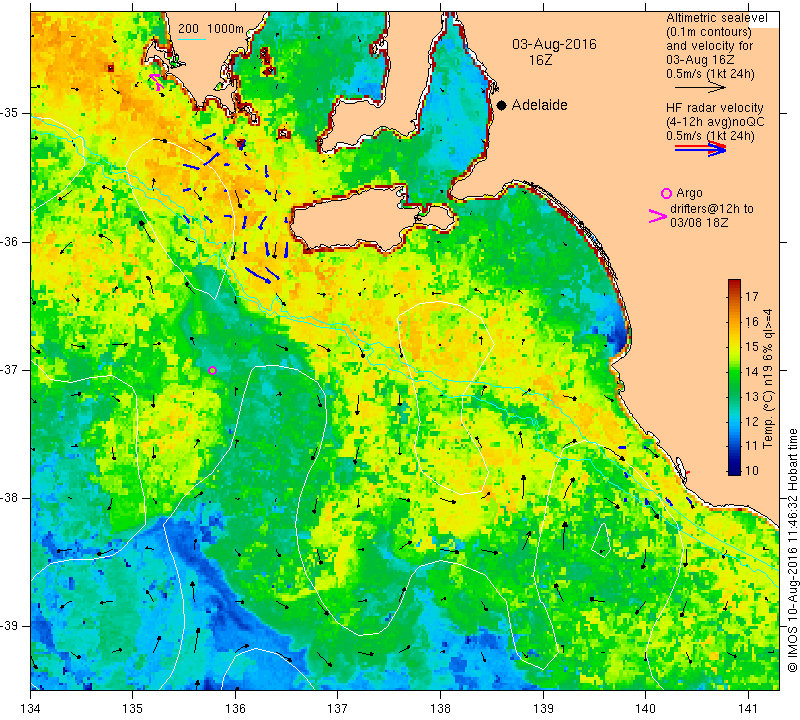Click the red-blue HF radar velocity arrow in the legend
The image size is (800, 720).
point(700,148)
